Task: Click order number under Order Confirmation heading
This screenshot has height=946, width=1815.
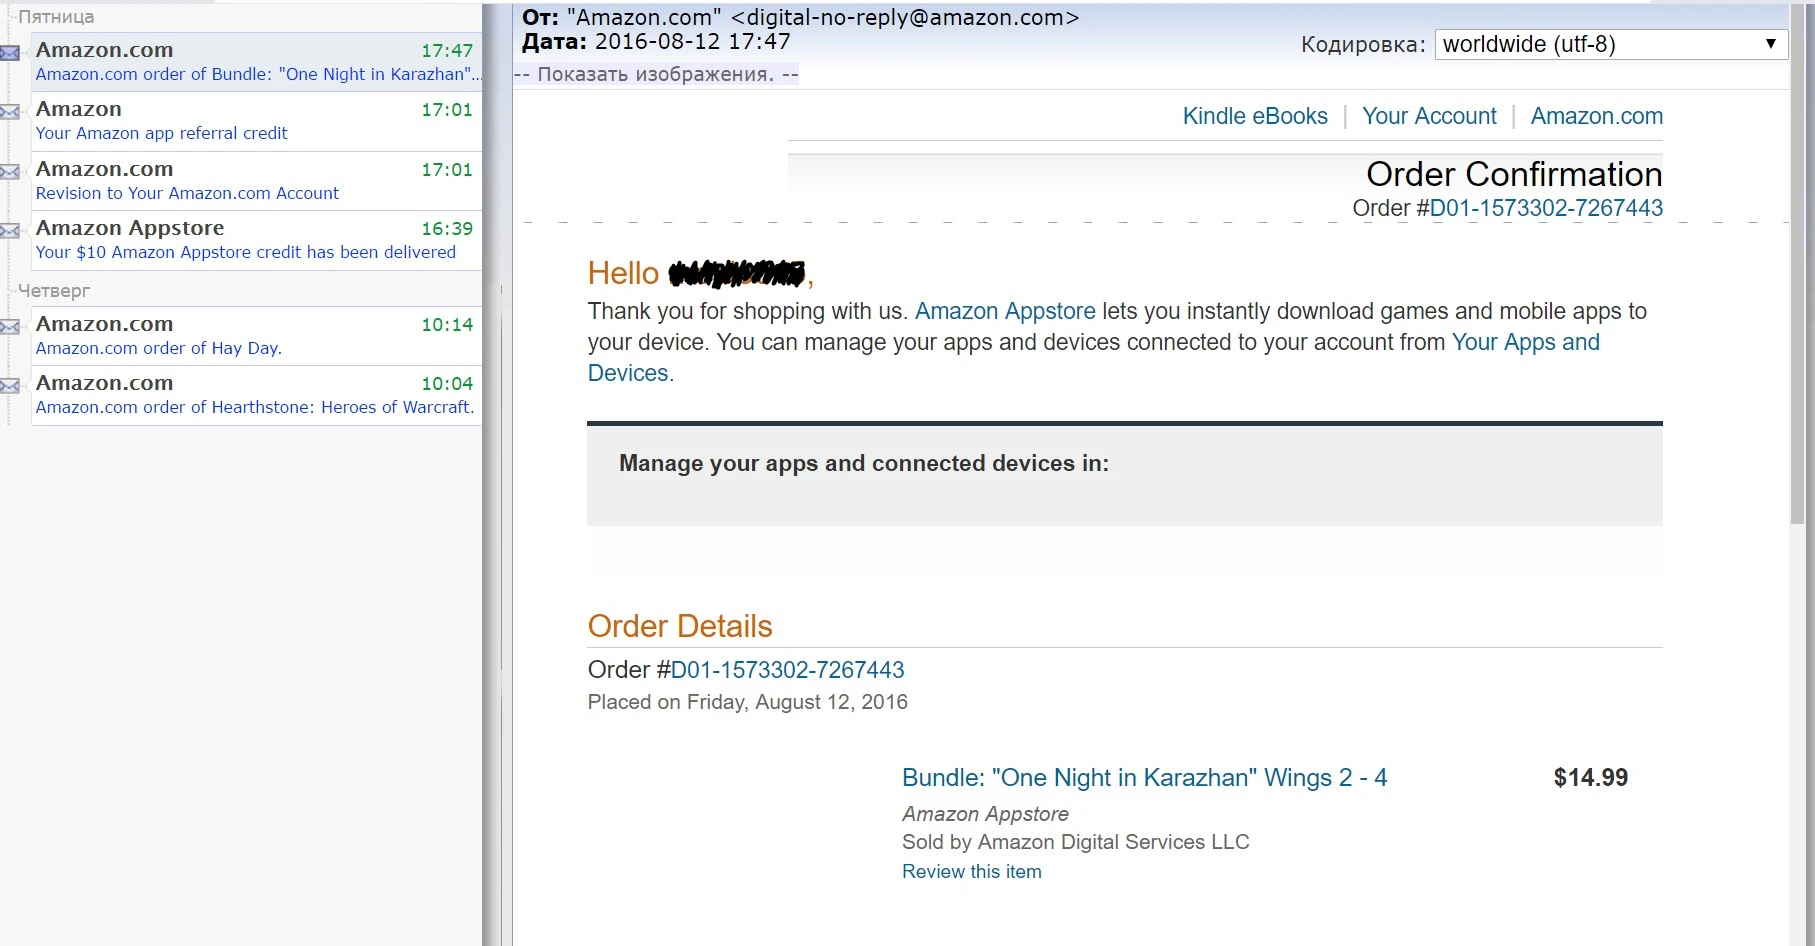Action: [x=1546, y=208]
